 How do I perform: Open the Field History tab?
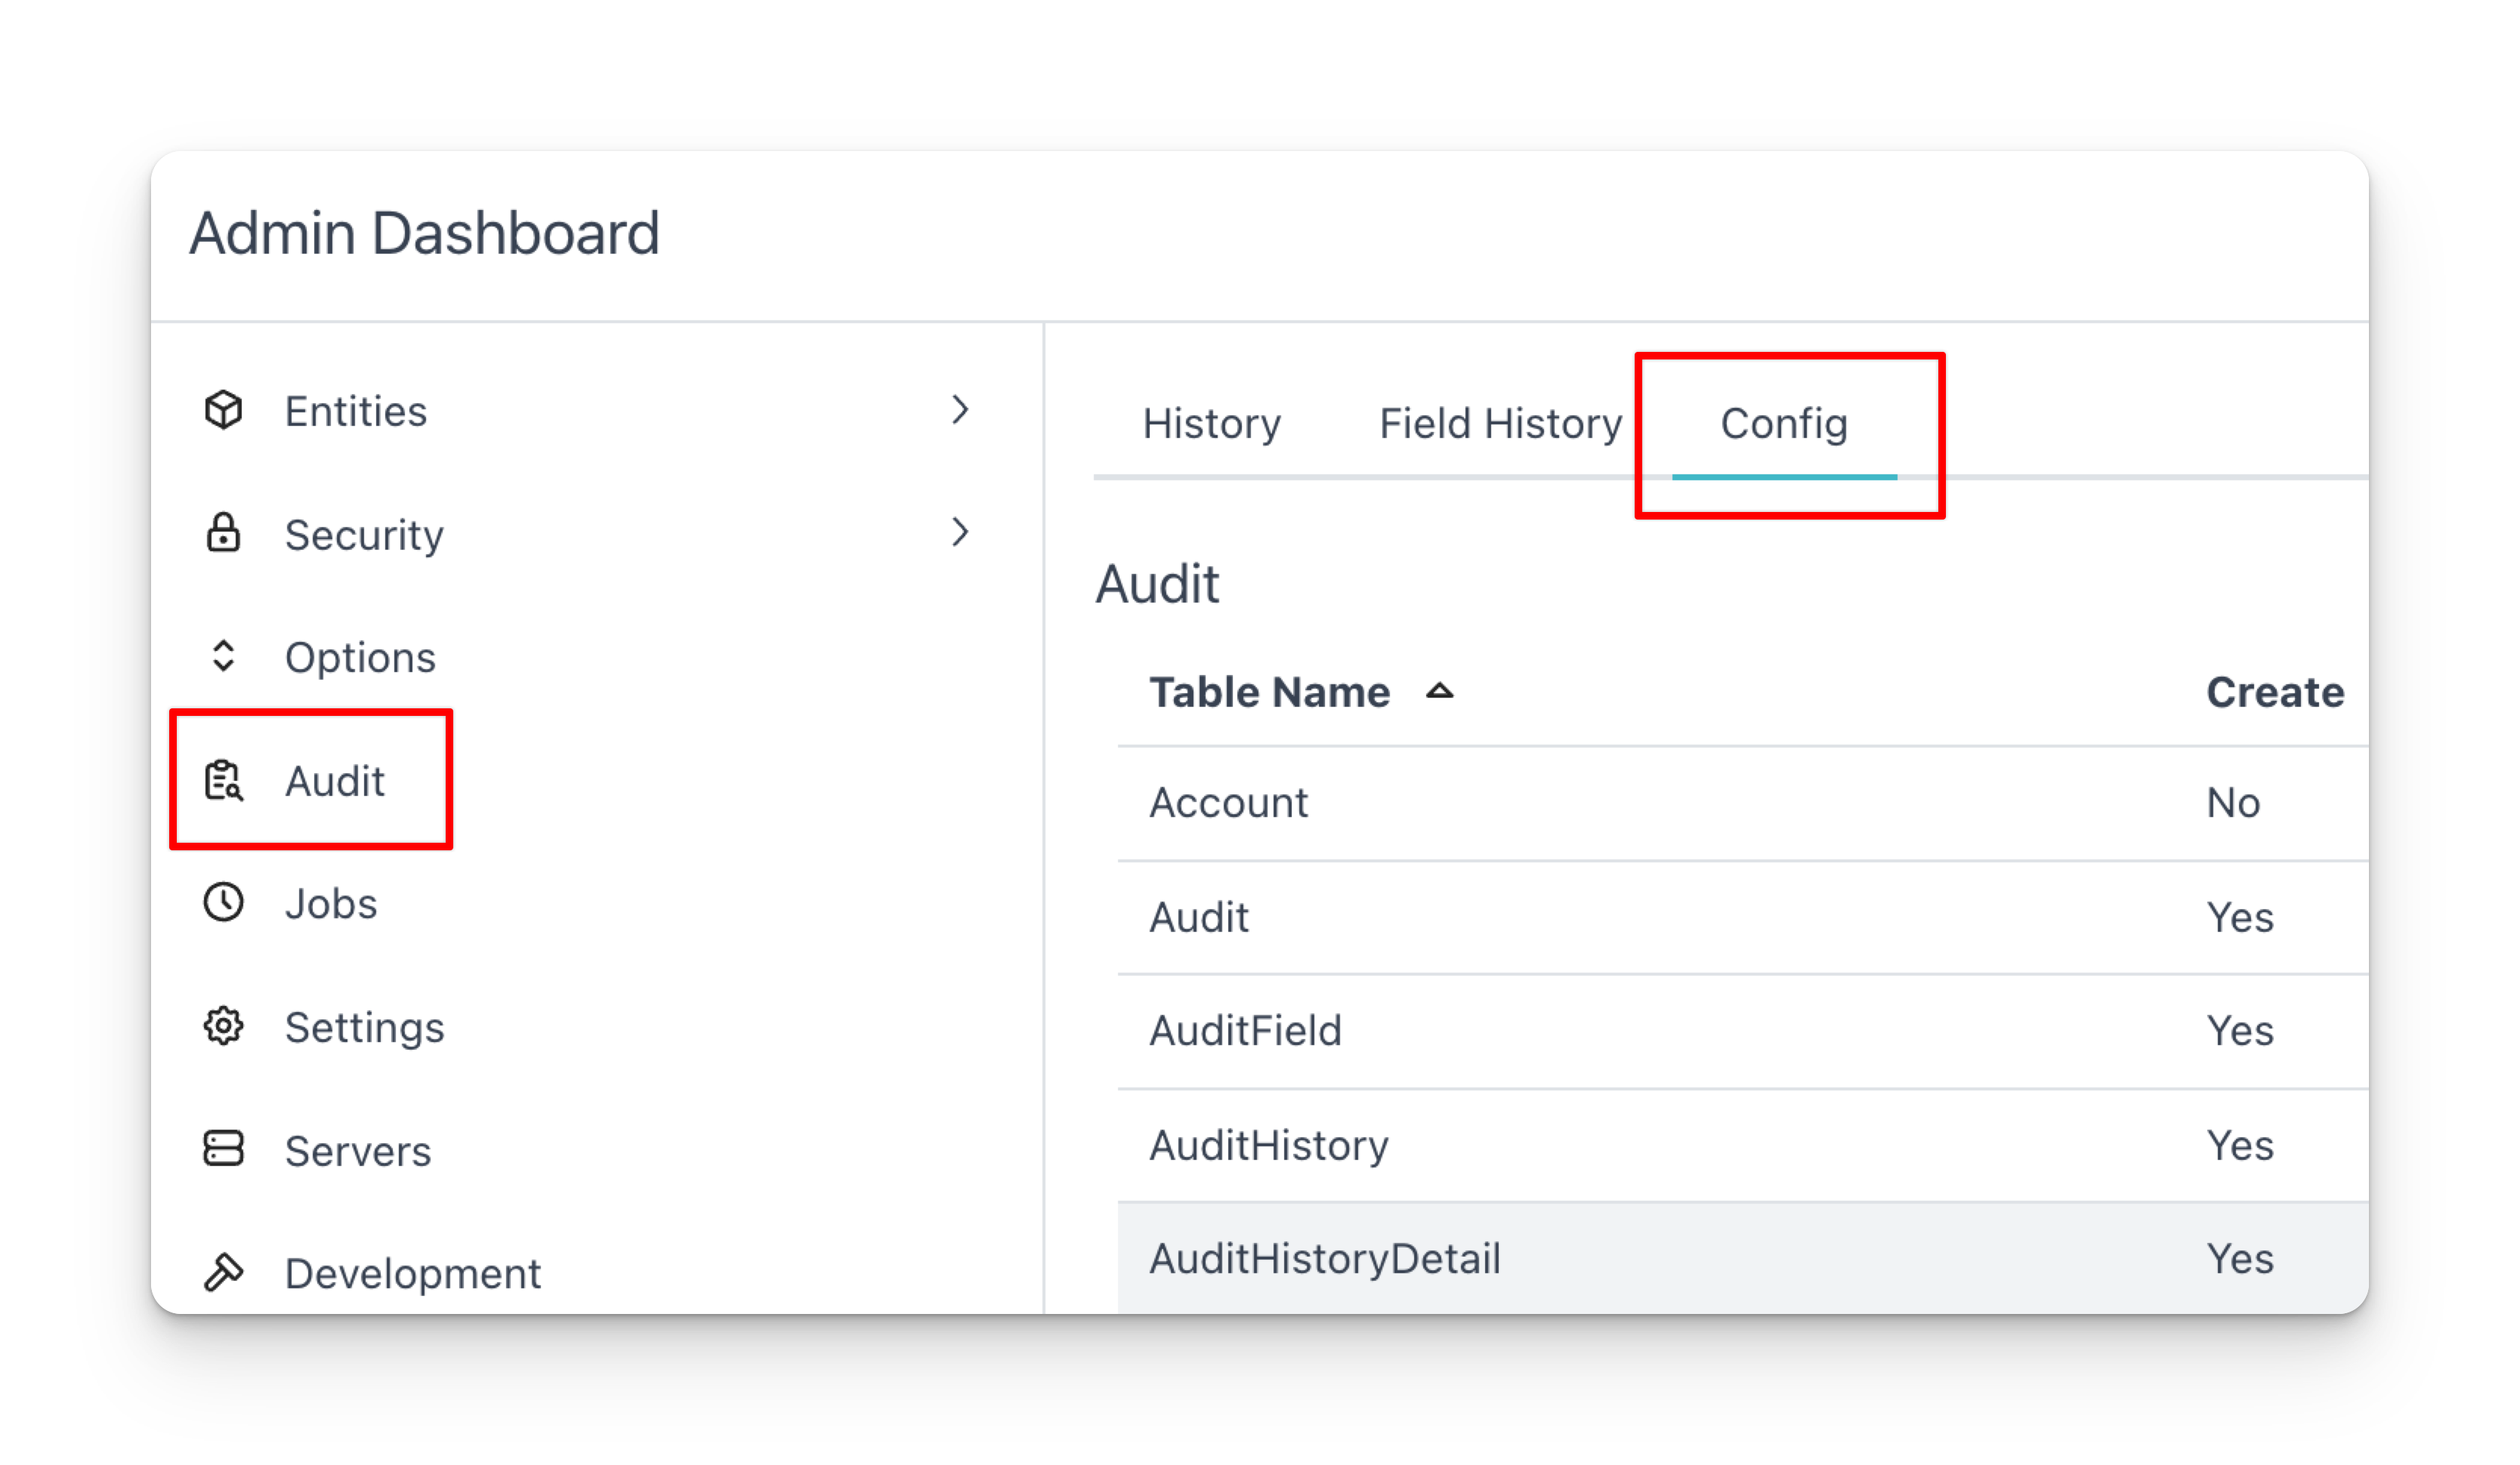[x=1500, y=424]
